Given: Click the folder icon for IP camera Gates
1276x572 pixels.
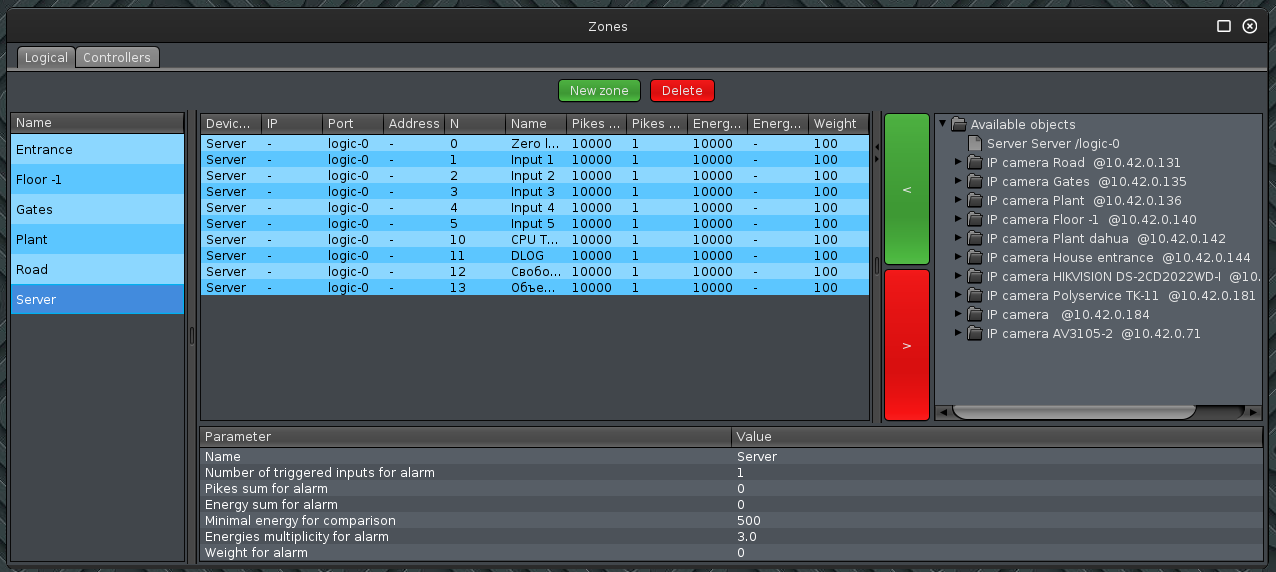Looking at the screenshot, I should 975,182.
